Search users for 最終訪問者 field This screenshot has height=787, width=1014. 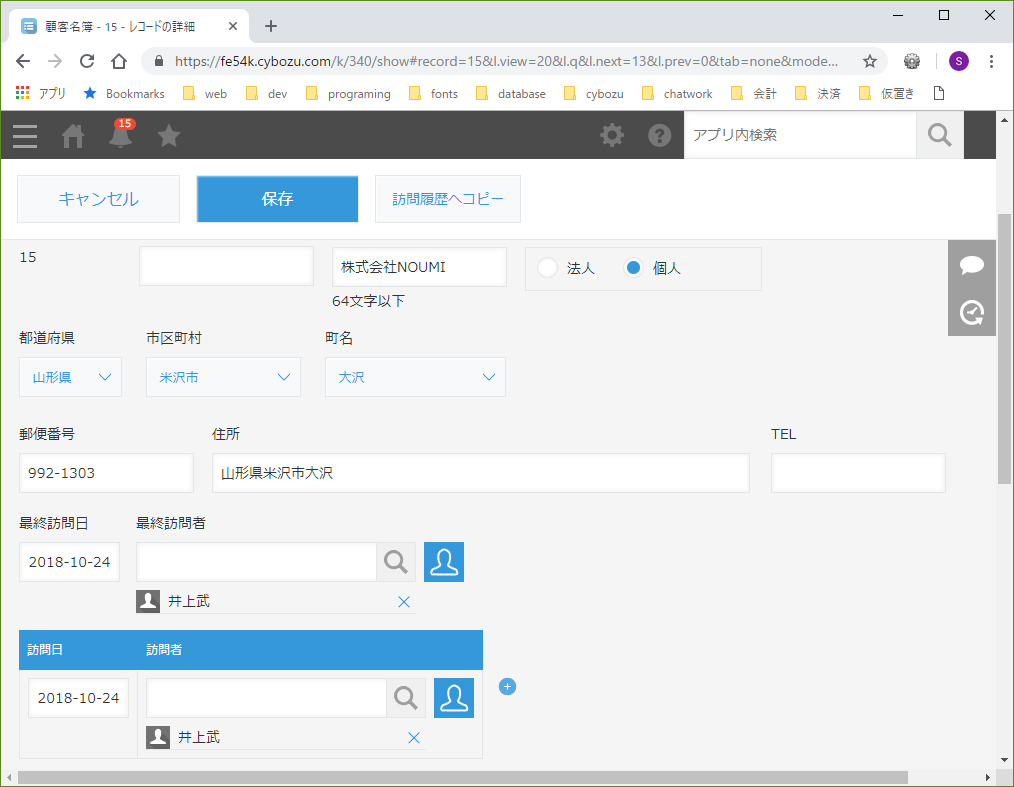[396, 562]
